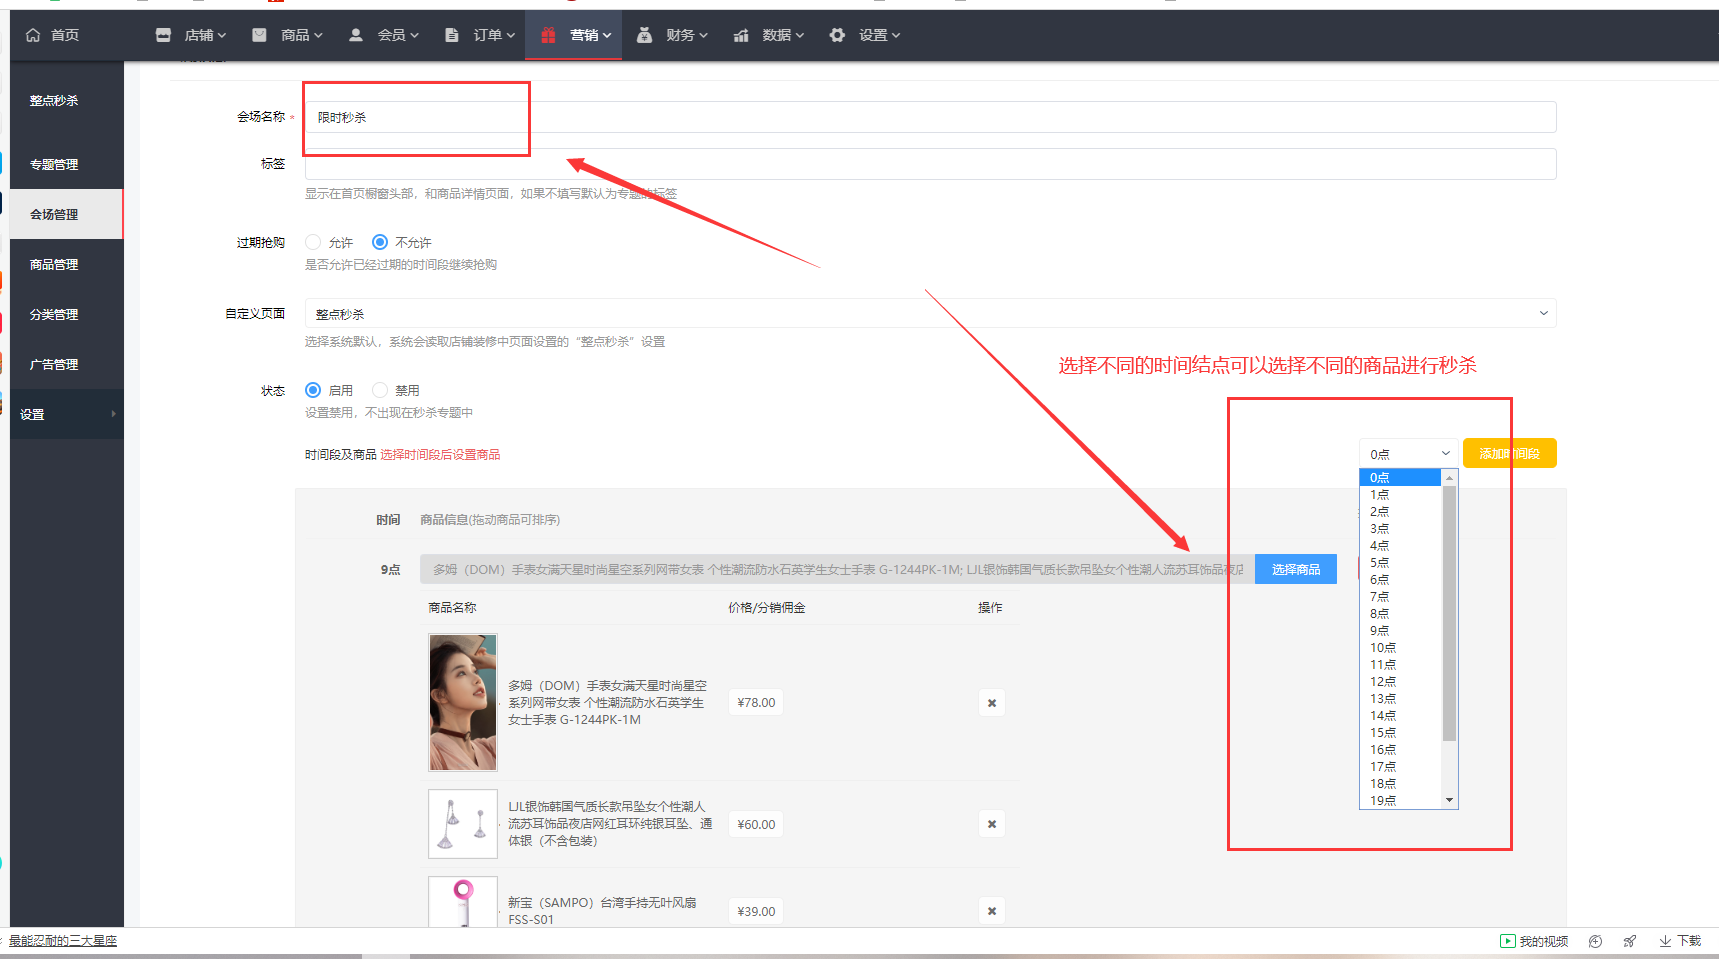This screenshot has width=1719, height=959.
Task: Remove the LJL银饰 earring product
Action: tap(992, 824)
